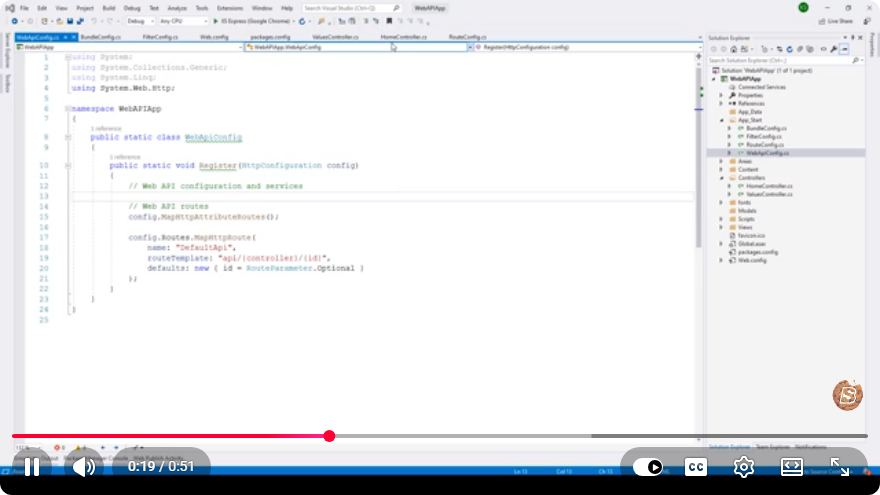Close the WebApiConfig.cs tab

click(x=74, y=37)
